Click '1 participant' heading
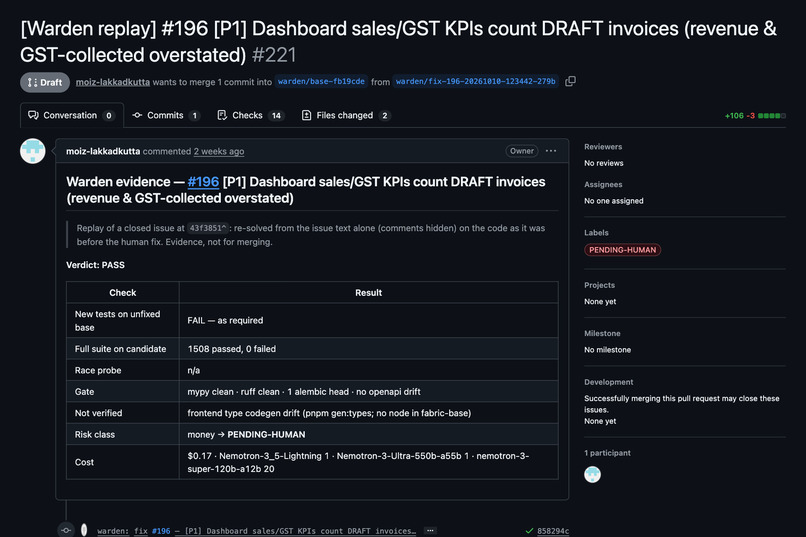This screenshot has height=537, width=806. (x=607, y=453)
